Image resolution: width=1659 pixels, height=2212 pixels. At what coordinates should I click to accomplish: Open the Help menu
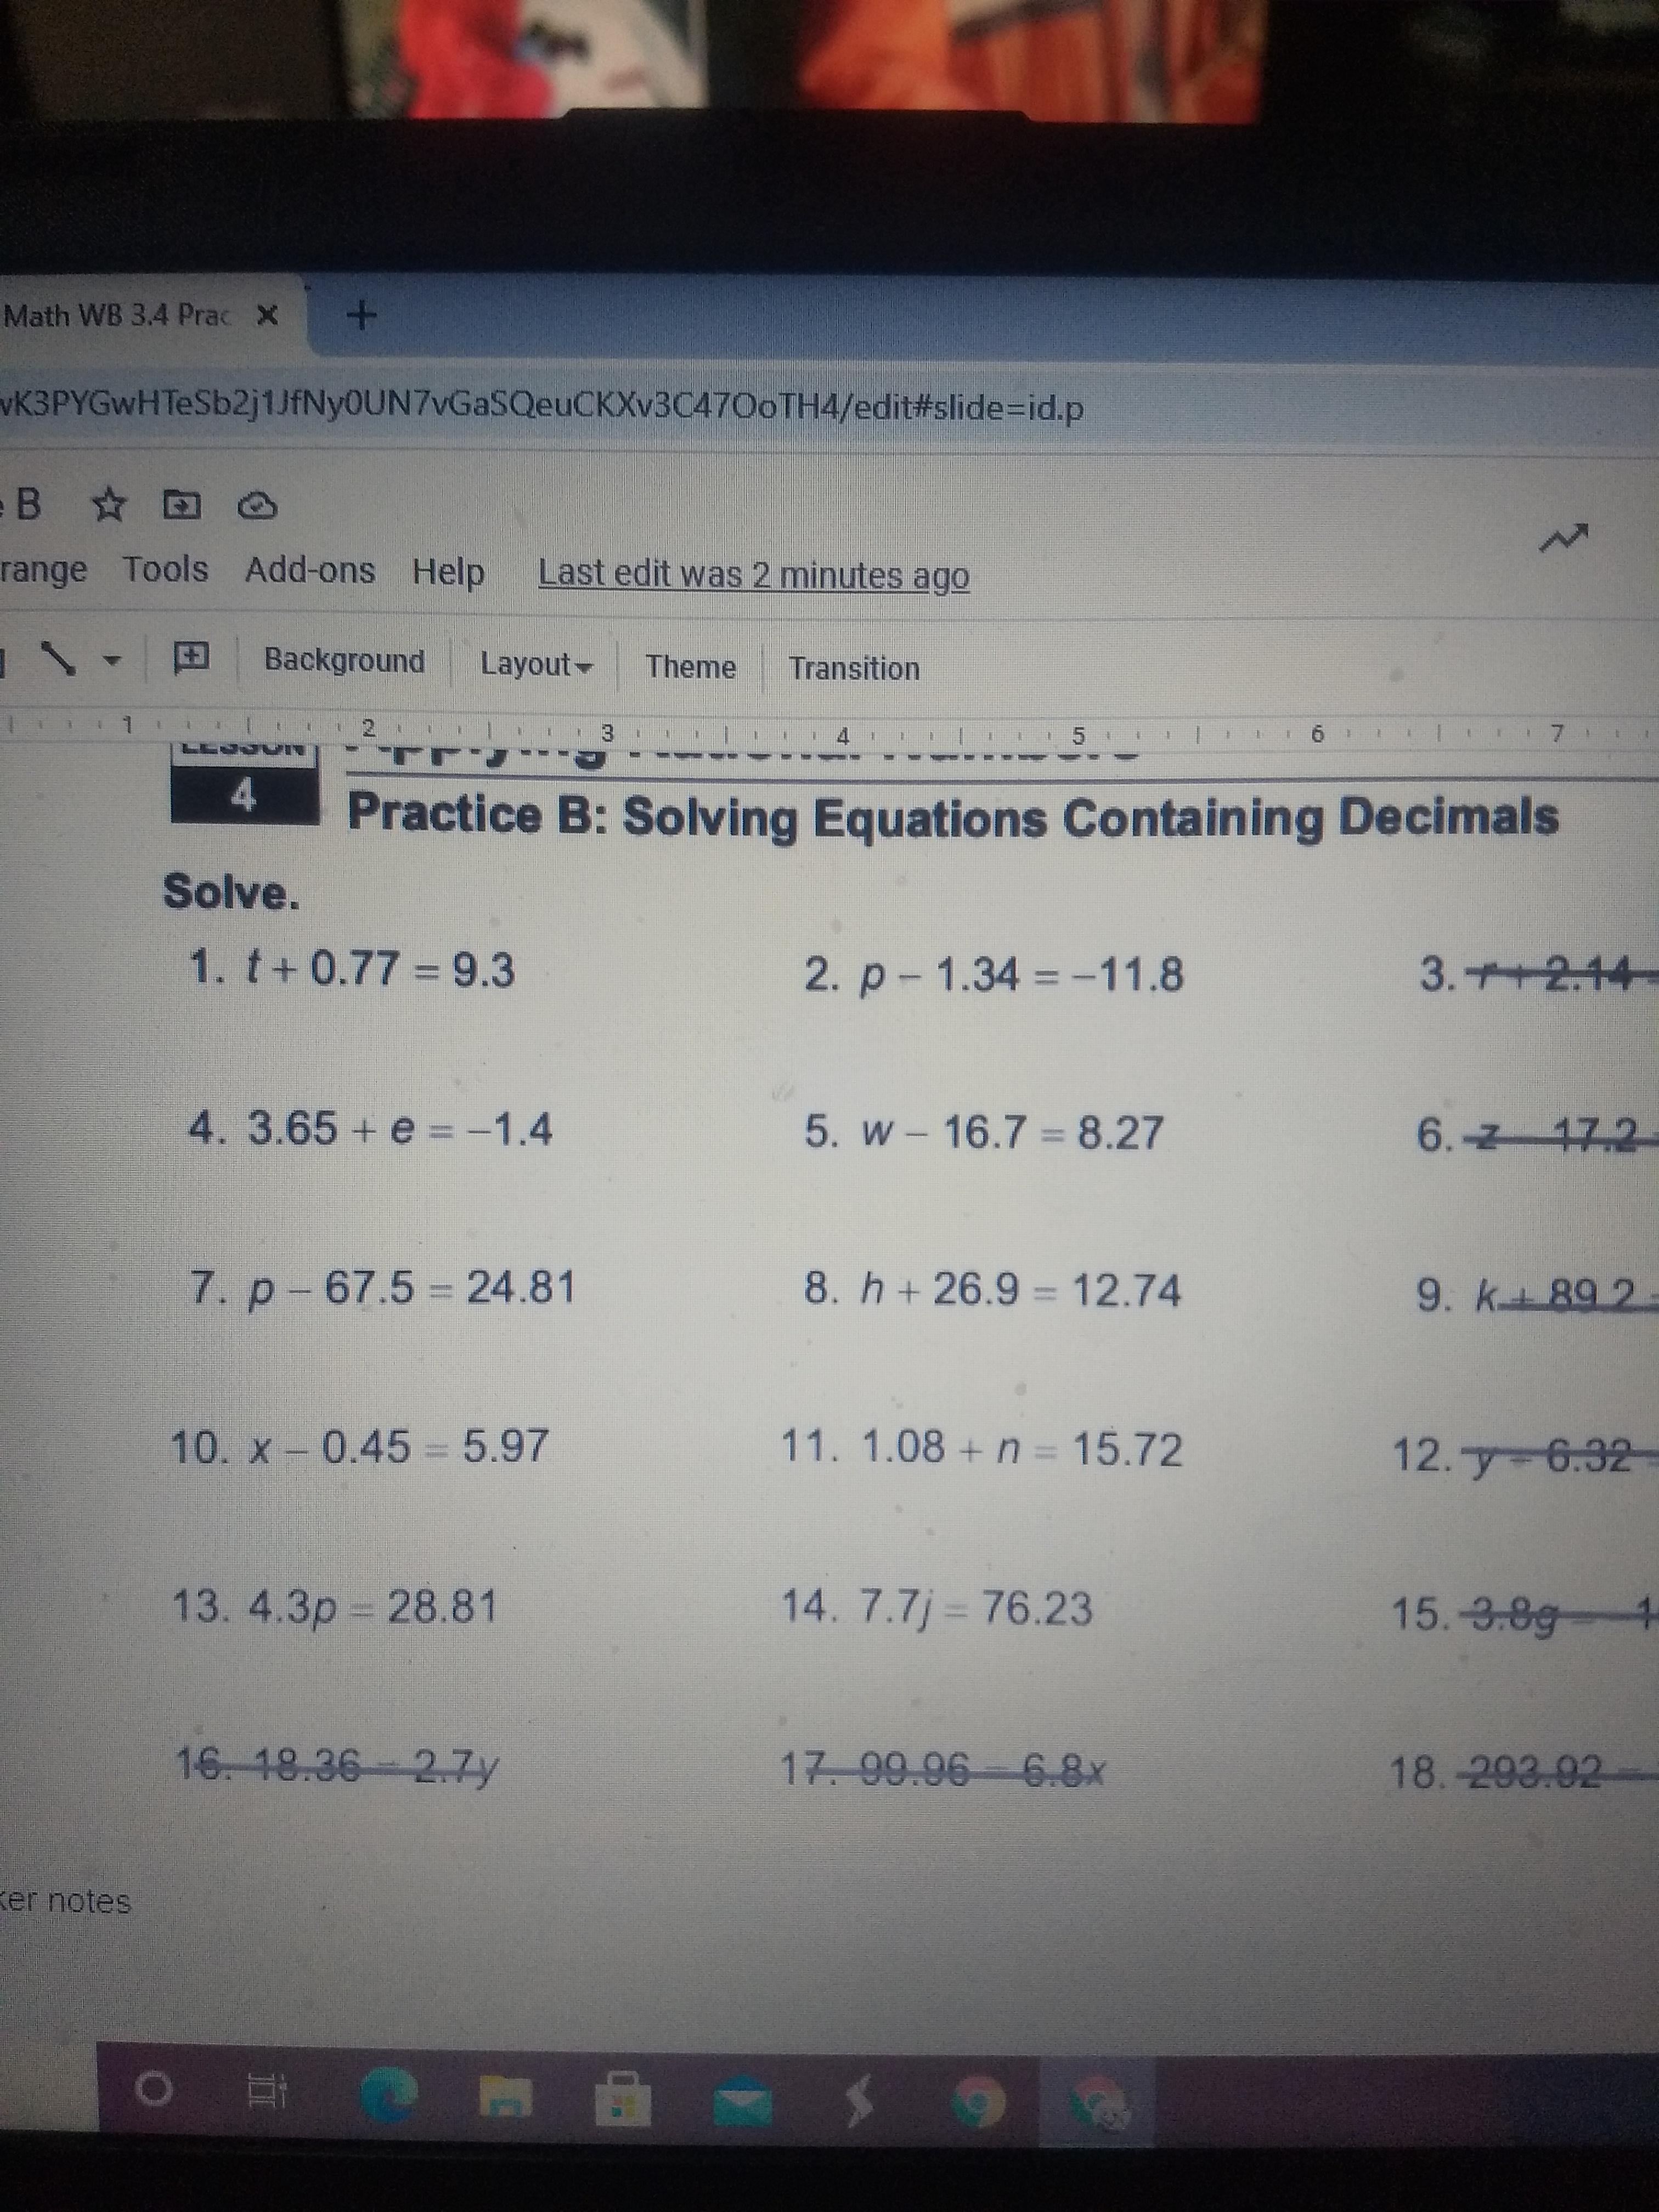click(x=448, y=572)
